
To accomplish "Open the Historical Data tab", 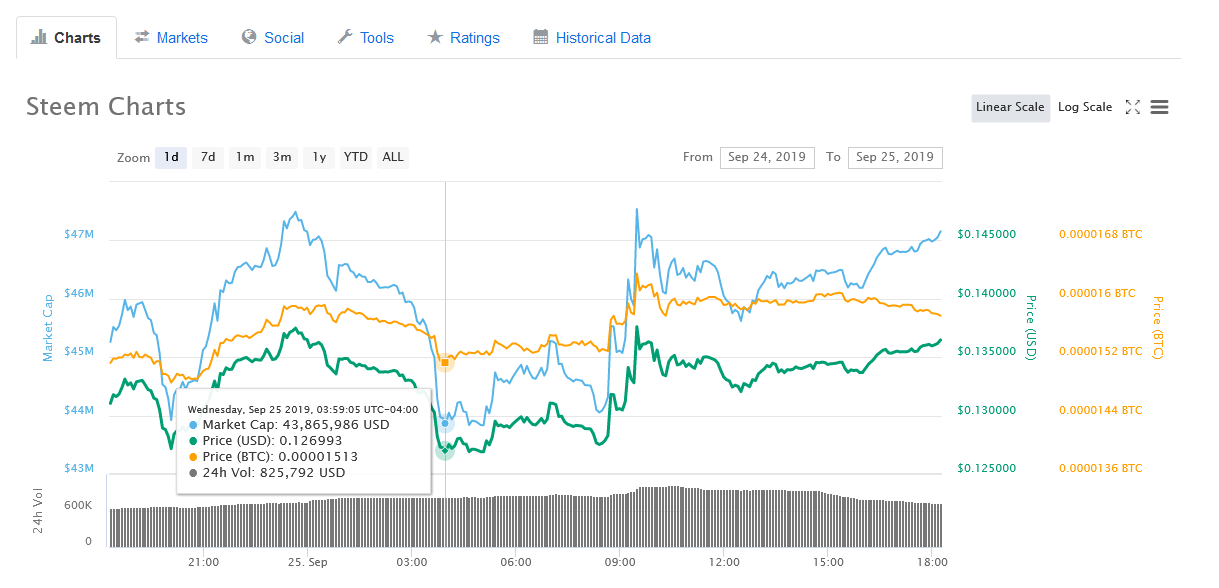I will [x=592, y=38].
